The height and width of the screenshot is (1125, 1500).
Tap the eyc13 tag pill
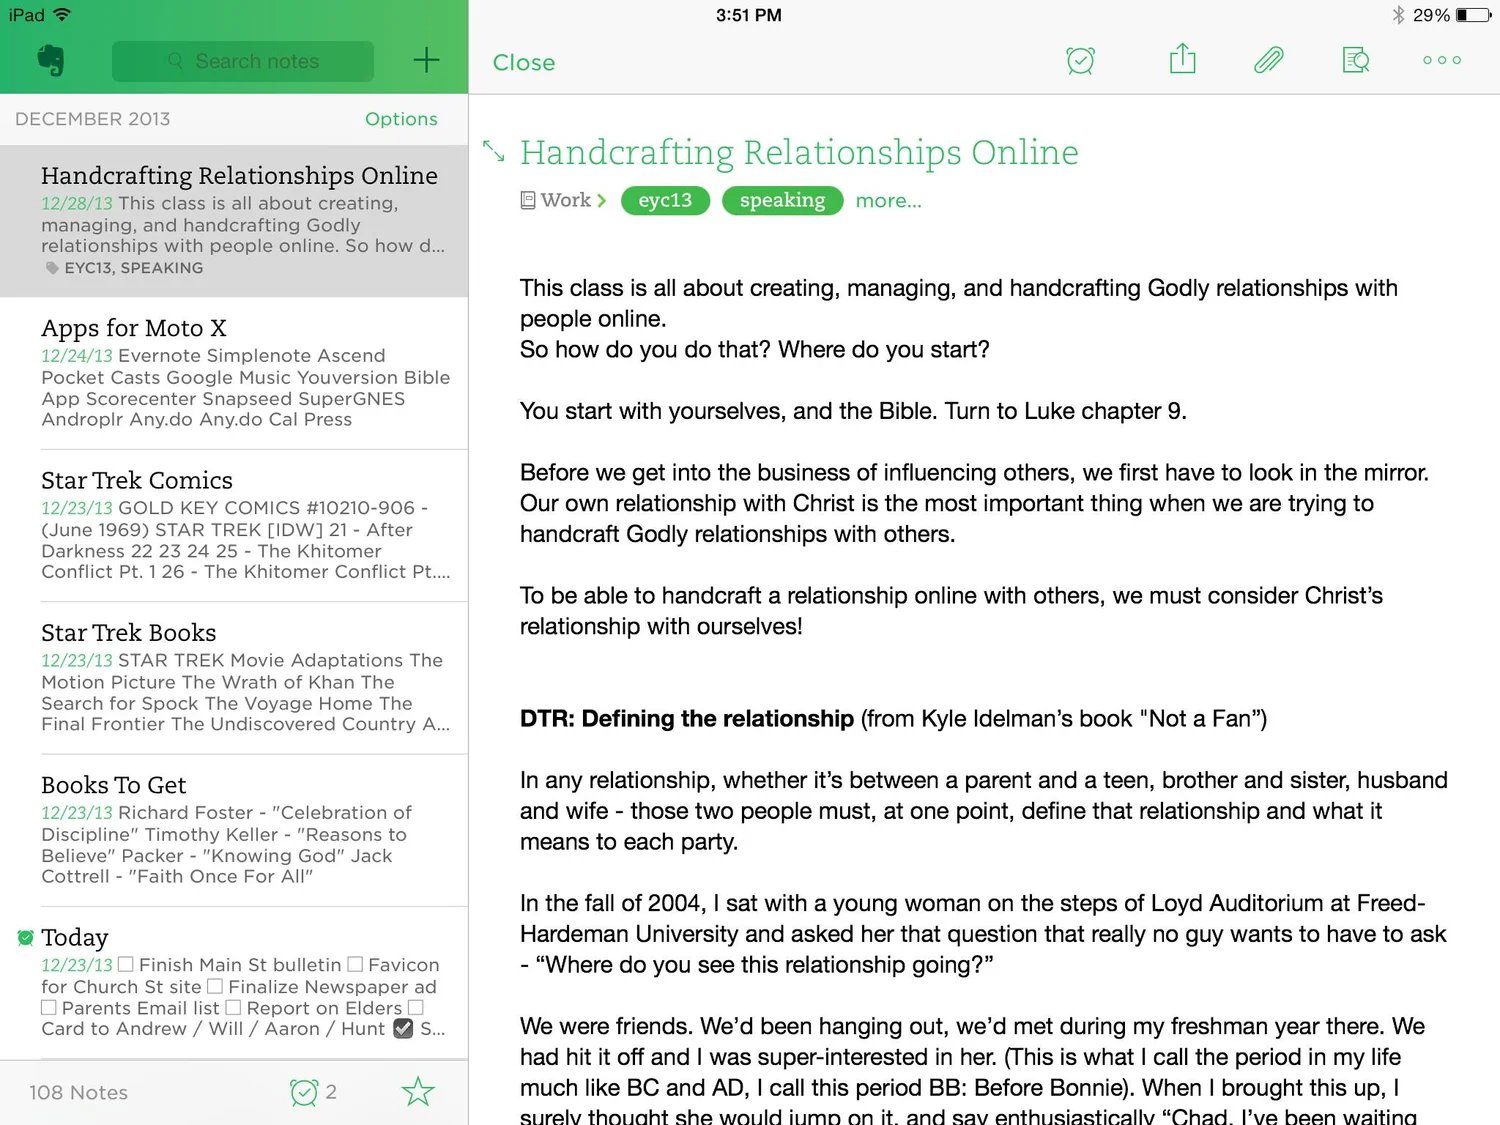coord(665,200)
